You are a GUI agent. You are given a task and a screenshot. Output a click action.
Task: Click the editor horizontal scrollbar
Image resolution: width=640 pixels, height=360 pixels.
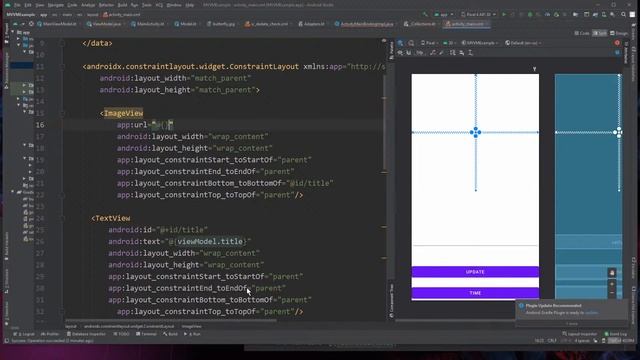[x=171, y=321]
